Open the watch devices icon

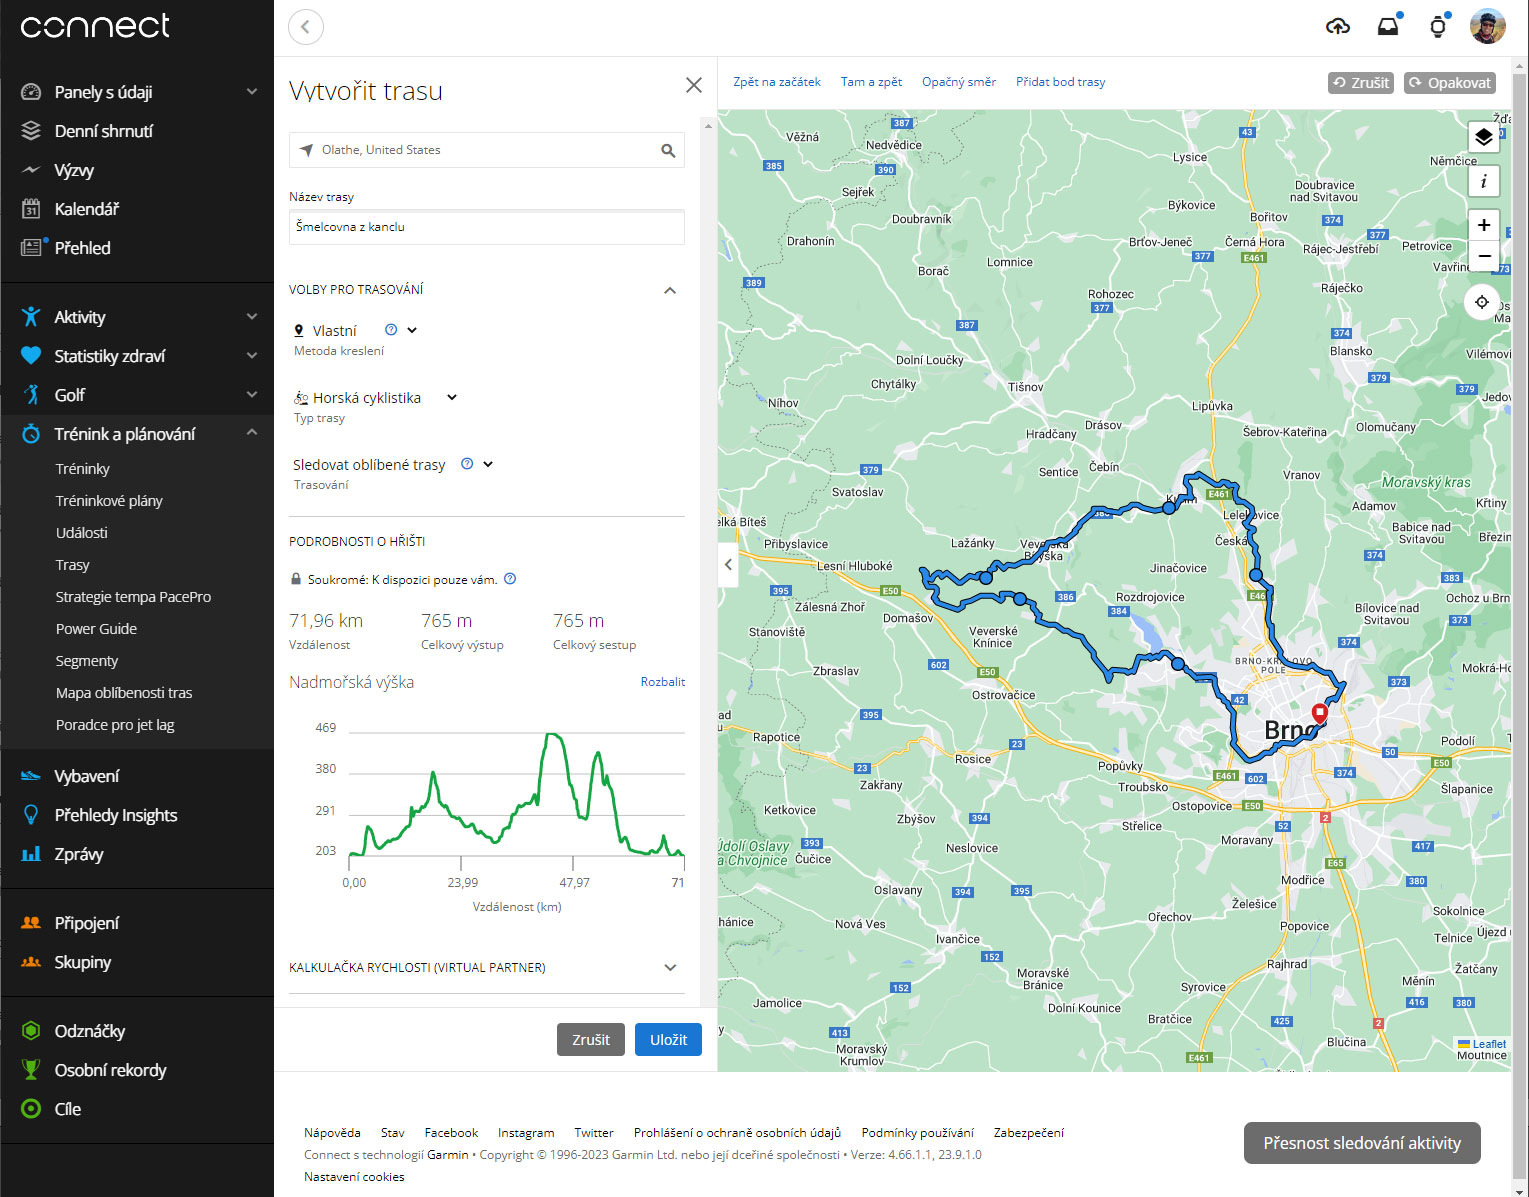pos(1438,27)
